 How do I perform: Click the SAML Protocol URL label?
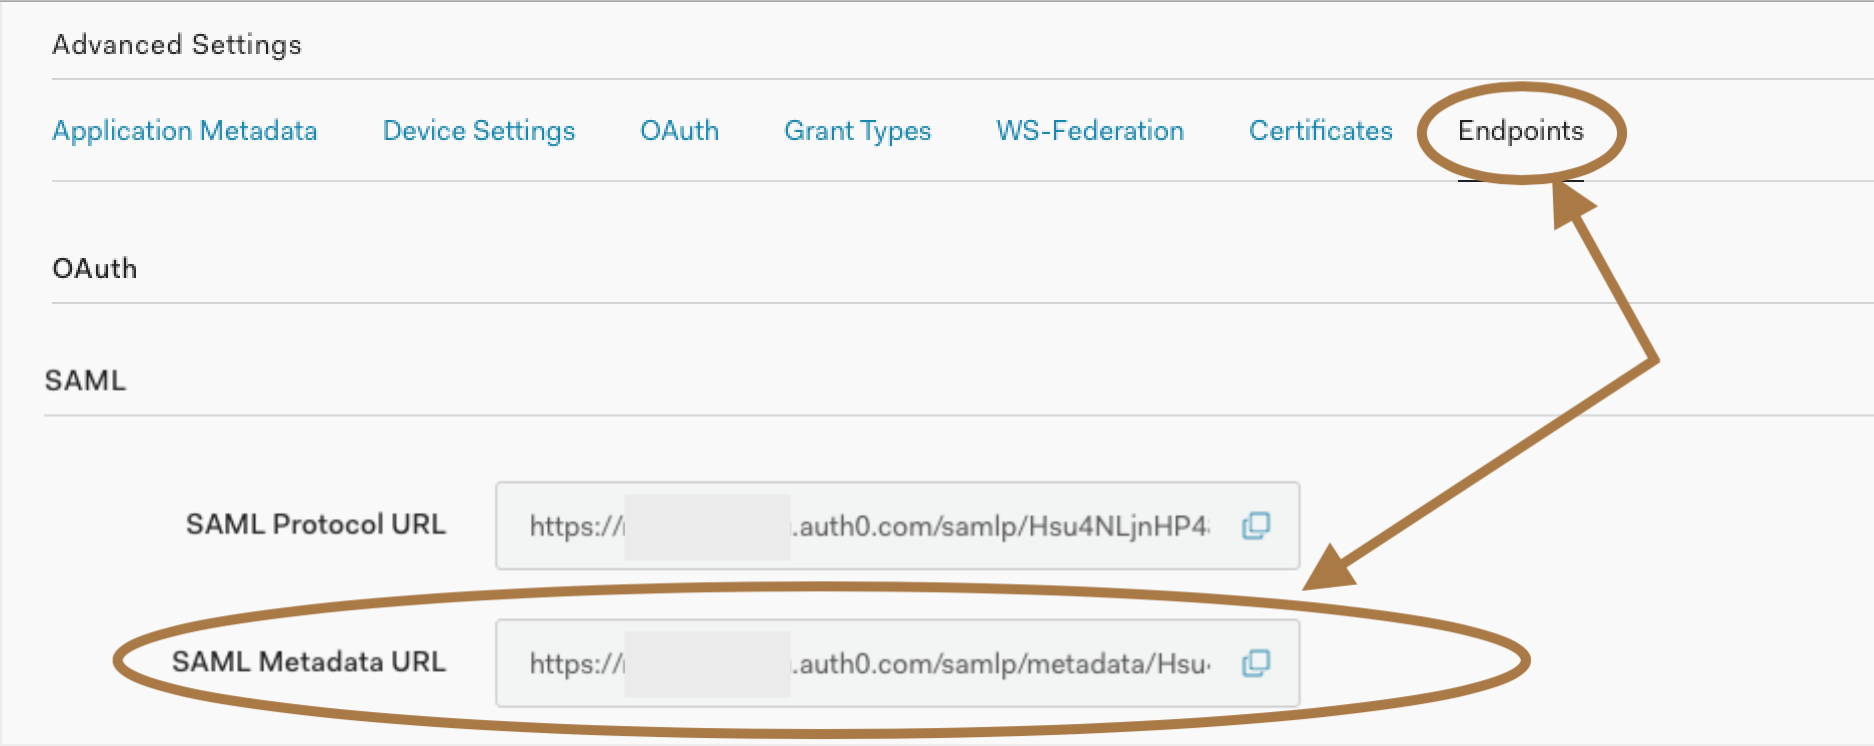point(315,525)
